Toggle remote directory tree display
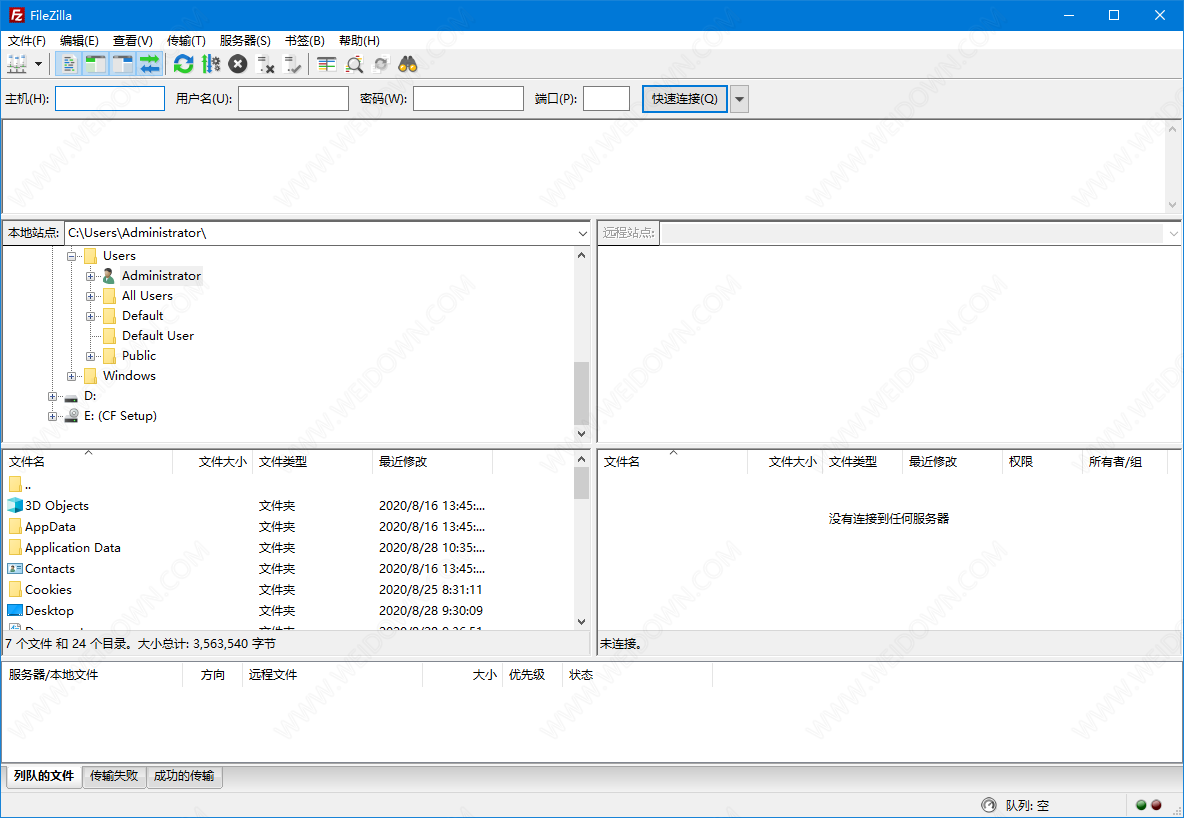 click(122, 64)
